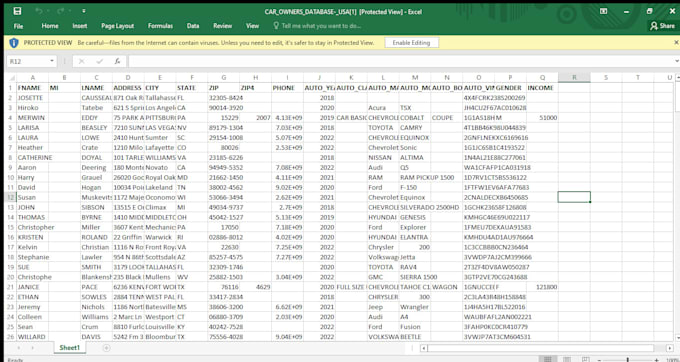Click the cell containing CAMRY
Image resolution: width=680 pixels, height=362 pixels.
(x=415, y=127)
